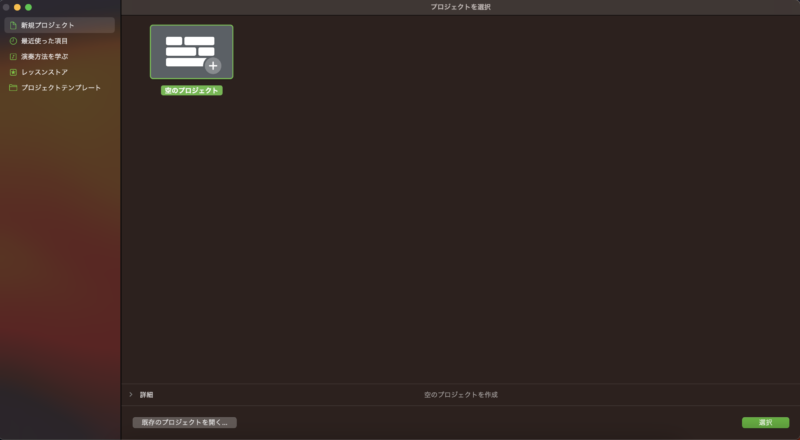Click the プロジェクトテンプレート folder icon
Image resolution: width=800 pixels, height=440 pixels.
click(x=13, y=88)
